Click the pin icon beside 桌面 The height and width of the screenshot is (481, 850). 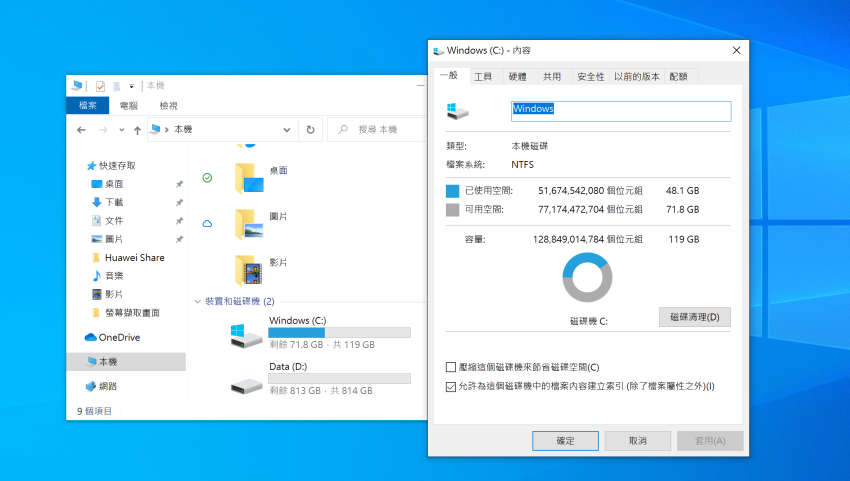[179, 184]
